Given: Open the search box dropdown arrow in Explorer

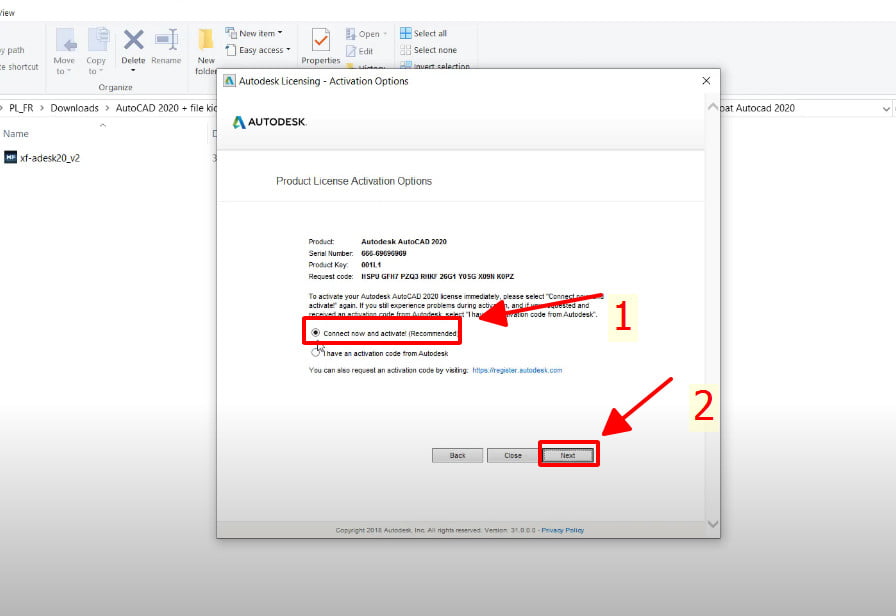Looking at the screenshot, I should click(886, 109).
